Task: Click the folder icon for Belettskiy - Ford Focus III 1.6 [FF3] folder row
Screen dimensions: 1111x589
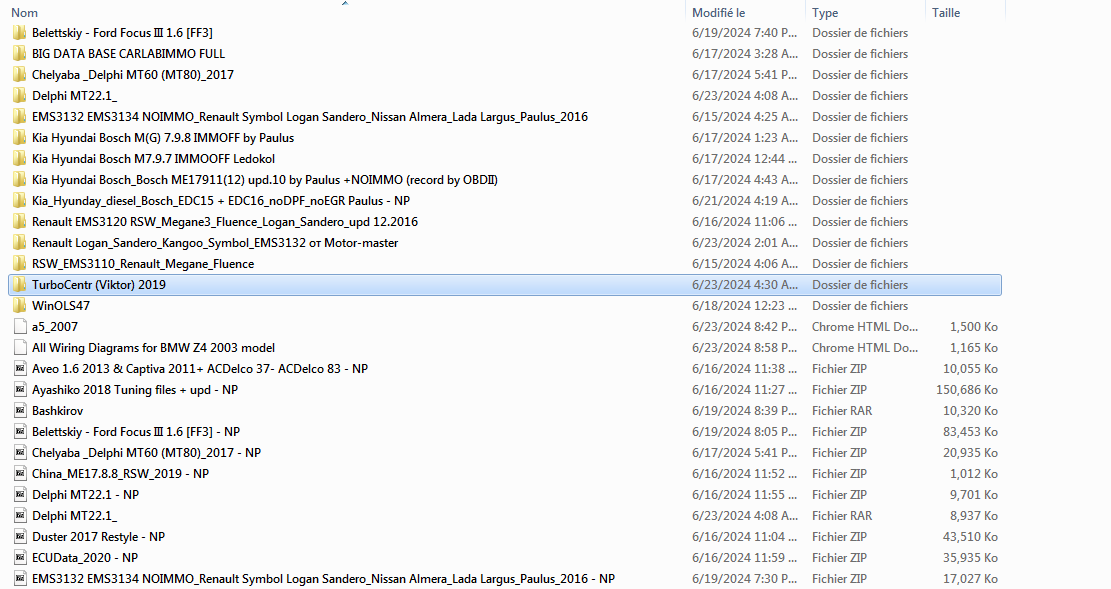Action: (20, 33)
